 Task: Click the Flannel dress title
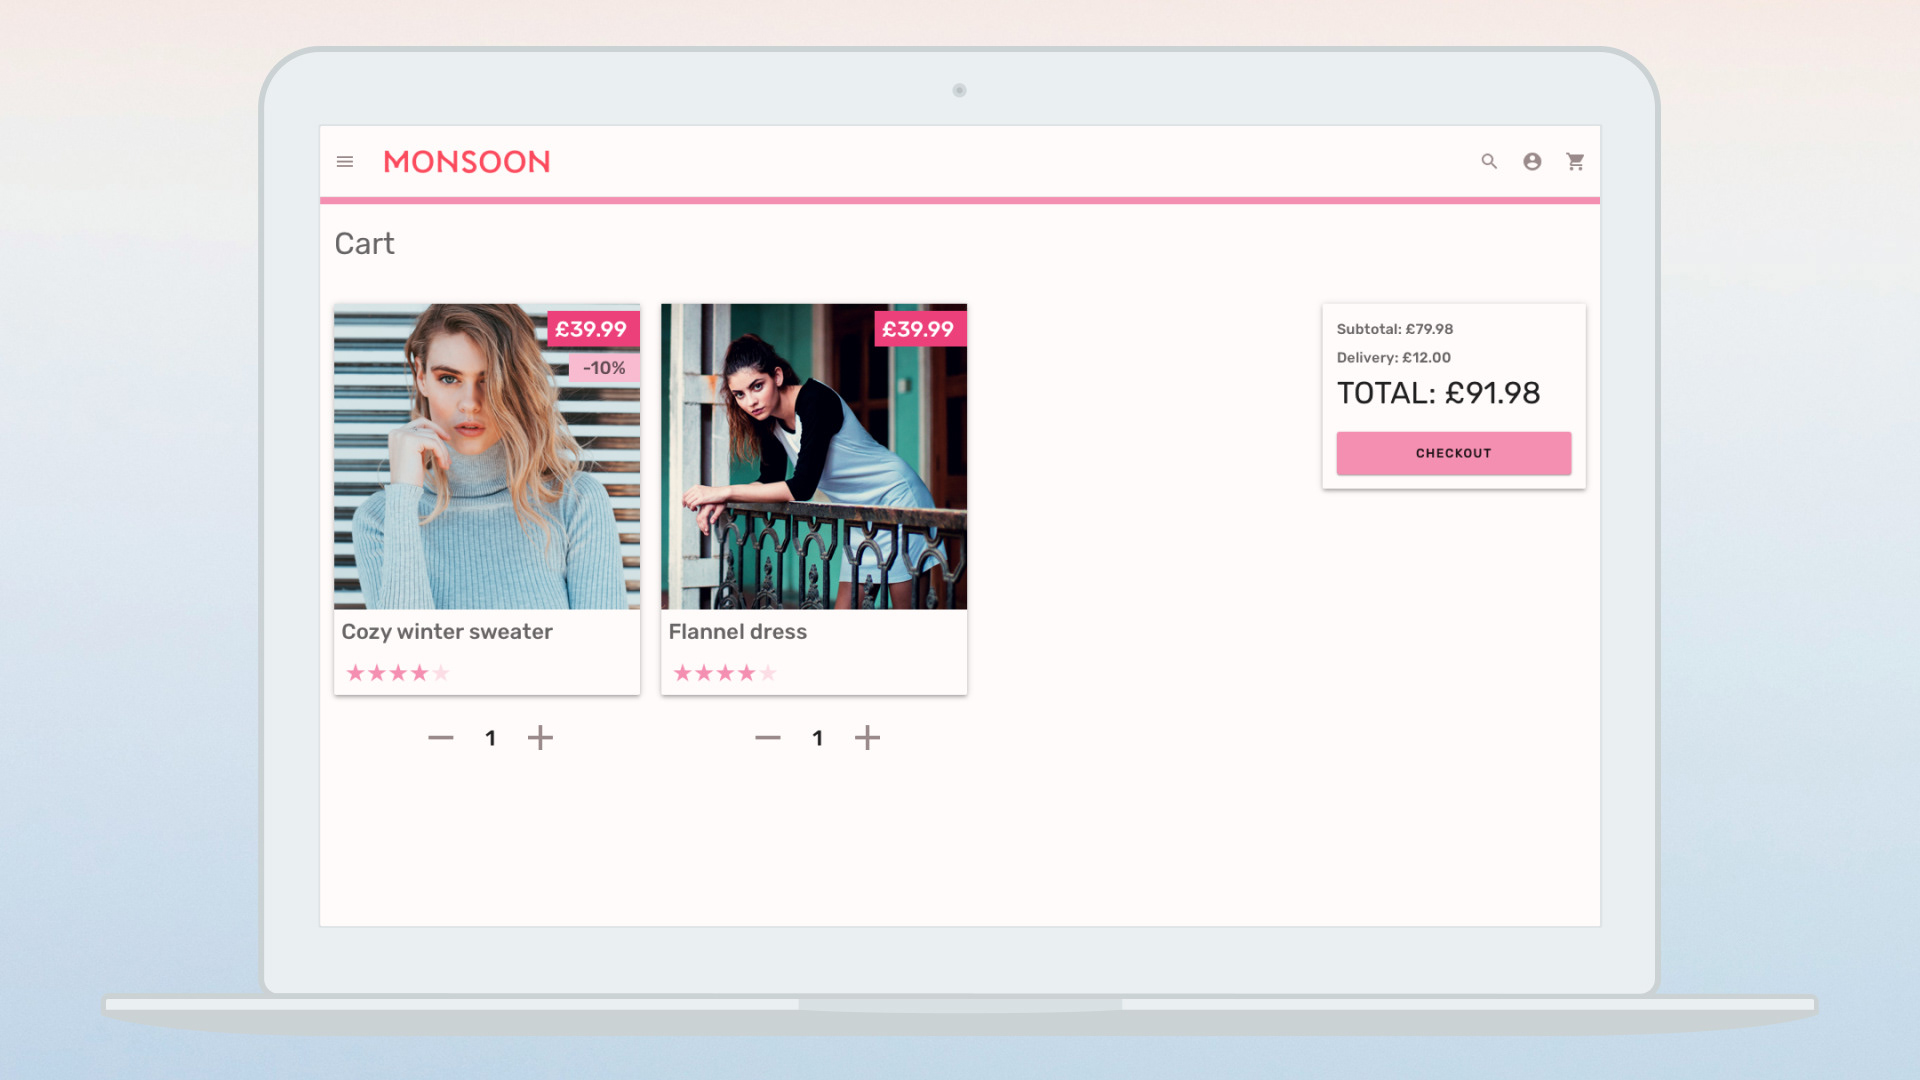(x=738, y=632)
